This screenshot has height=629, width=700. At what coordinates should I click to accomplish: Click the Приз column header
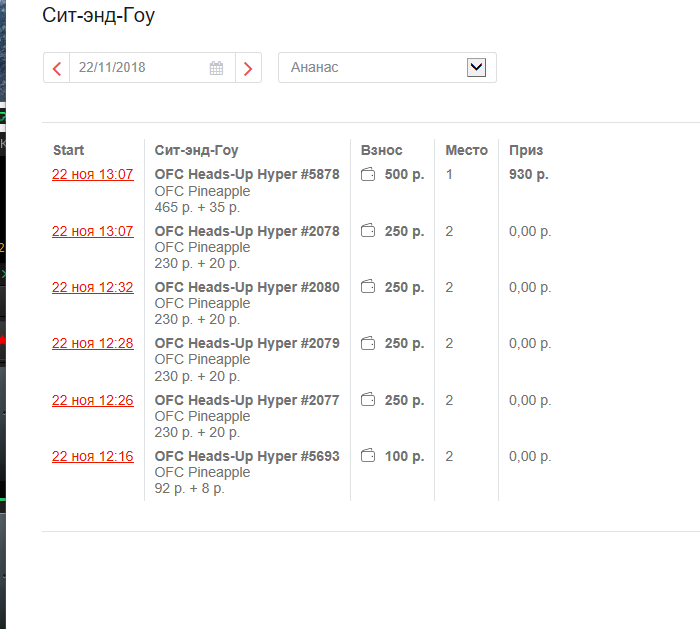click(526, 150)
